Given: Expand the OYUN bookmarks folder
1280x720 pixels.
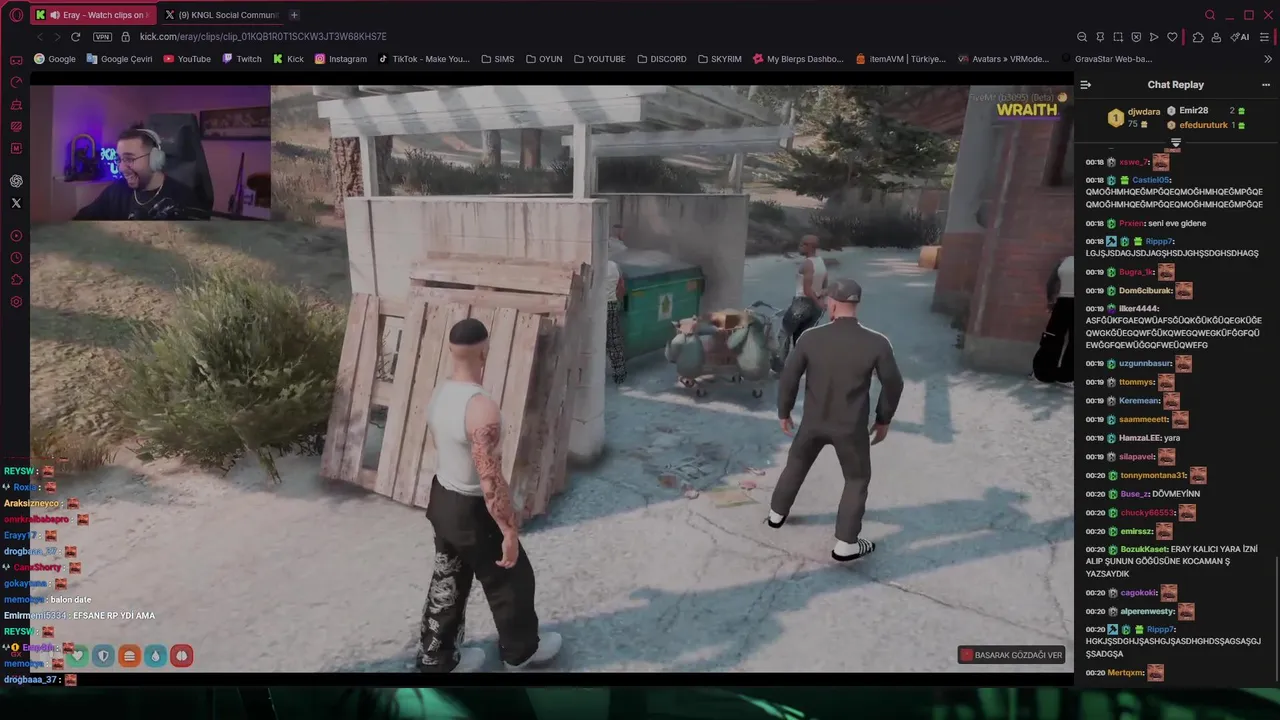Looking at the screenshot, I should (544, 59).
